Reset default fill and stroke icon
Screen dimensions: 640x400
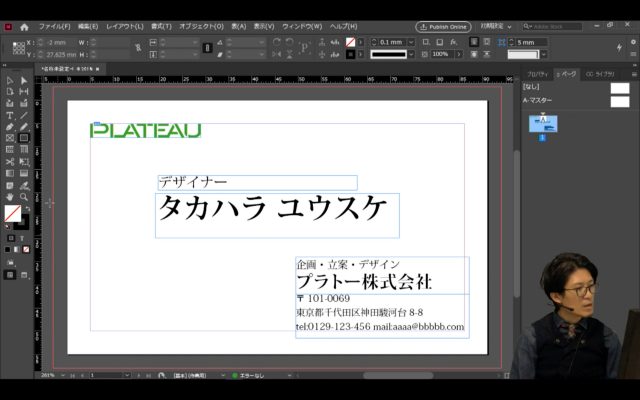(7, 226)
